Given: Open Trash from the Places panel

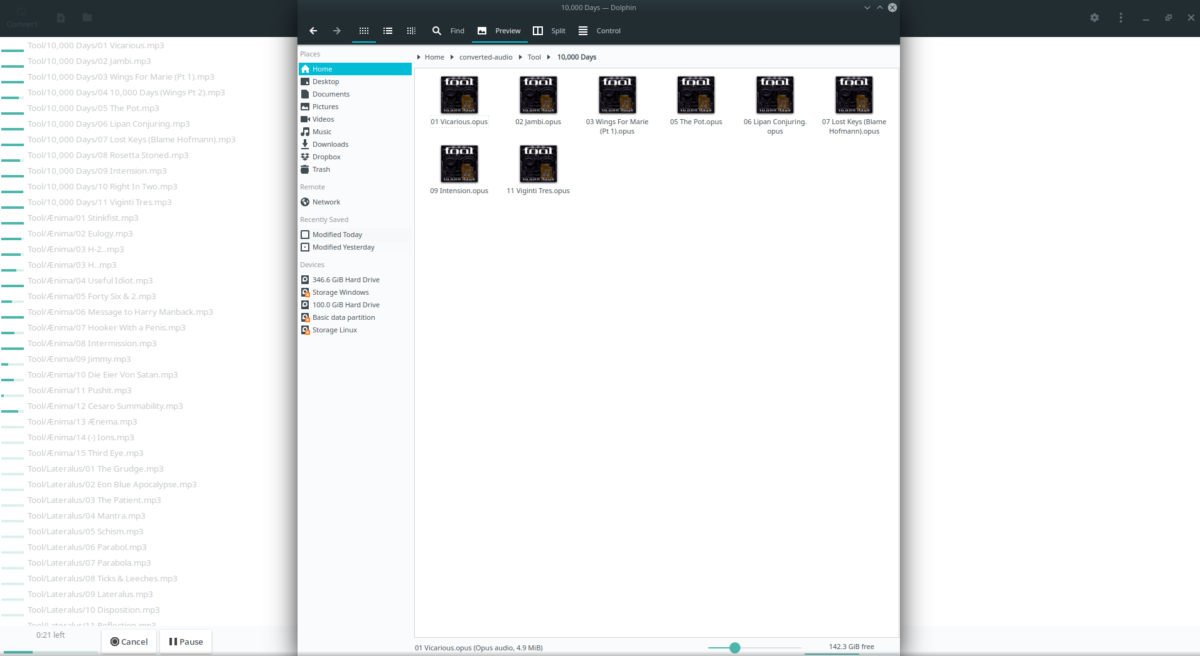Looking at the screenshot, I should click(x=322, y=169).
